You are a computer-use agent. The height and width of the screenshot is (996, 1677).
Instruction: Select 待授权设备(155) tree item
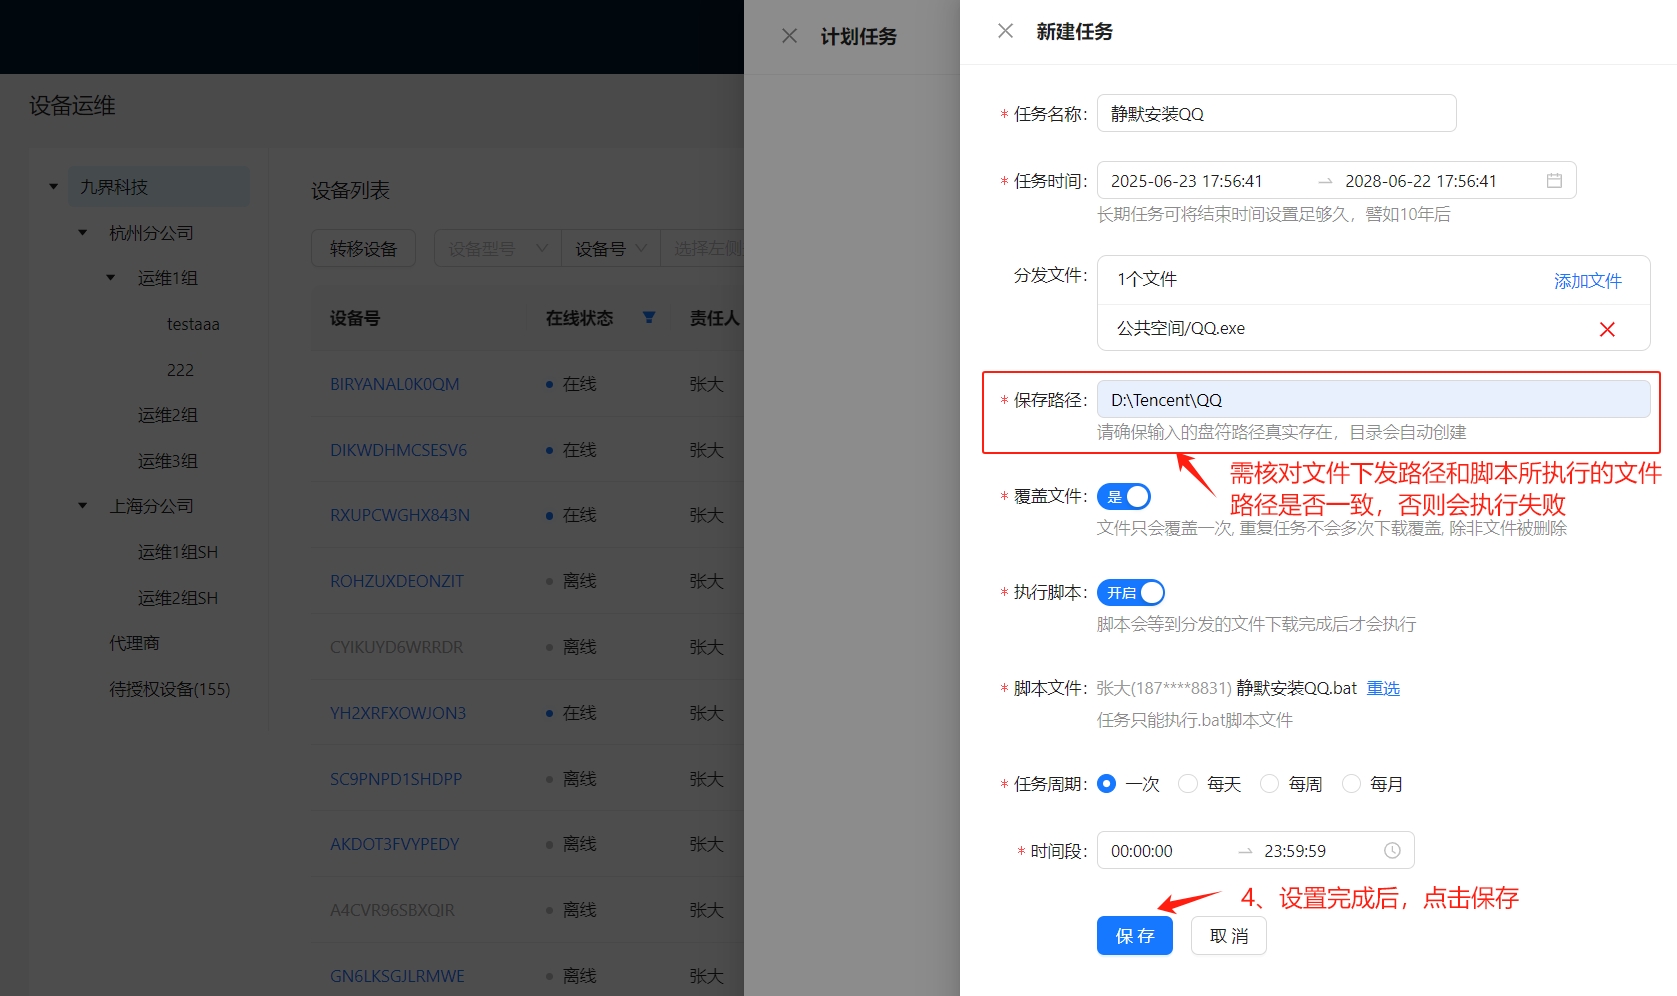(170, 689)
